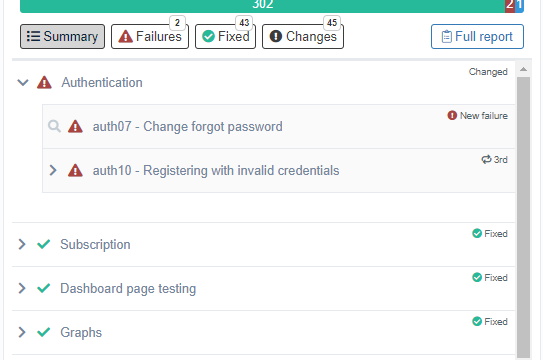Expand the Dashboard page testing section

point(22,288)
